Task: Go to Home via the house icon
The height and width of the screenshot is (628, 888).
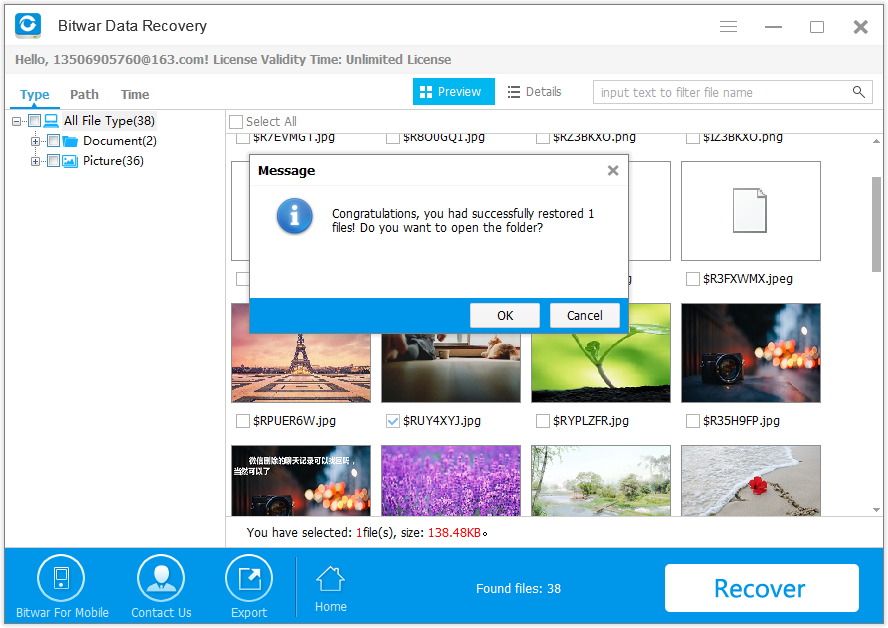Action: point(330,579)
